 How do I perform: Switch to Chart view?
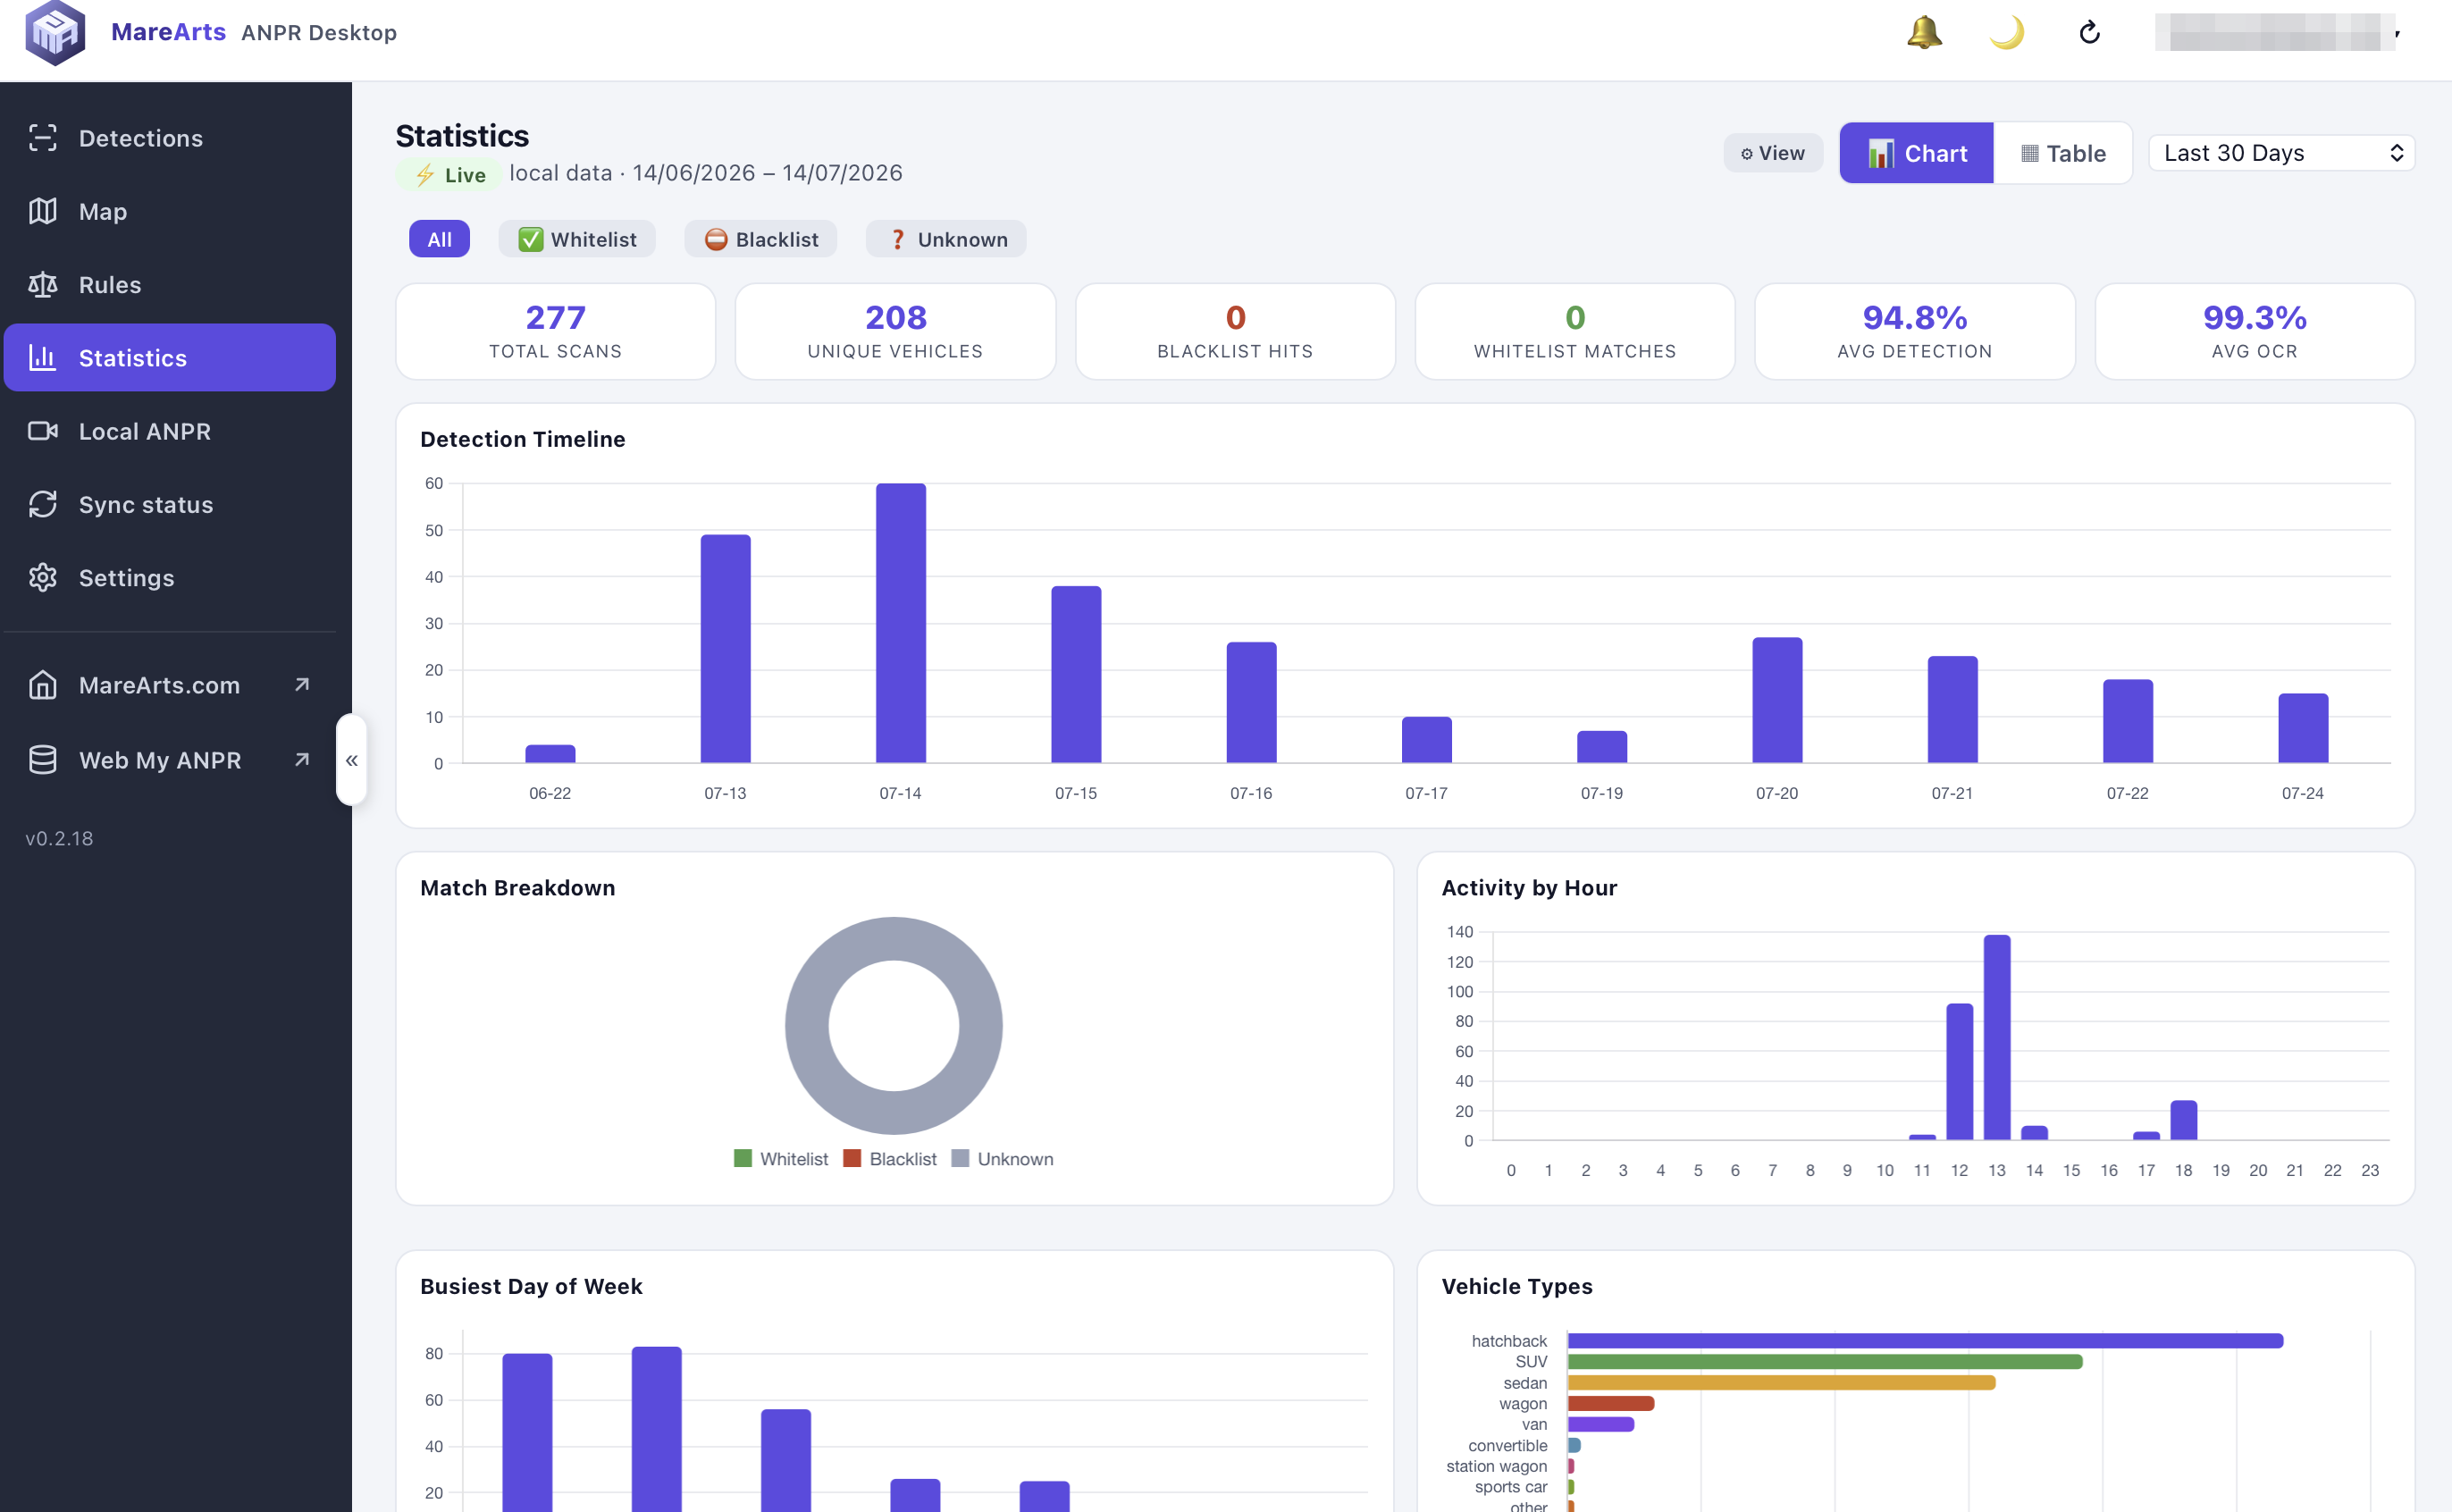(1916, 153)
